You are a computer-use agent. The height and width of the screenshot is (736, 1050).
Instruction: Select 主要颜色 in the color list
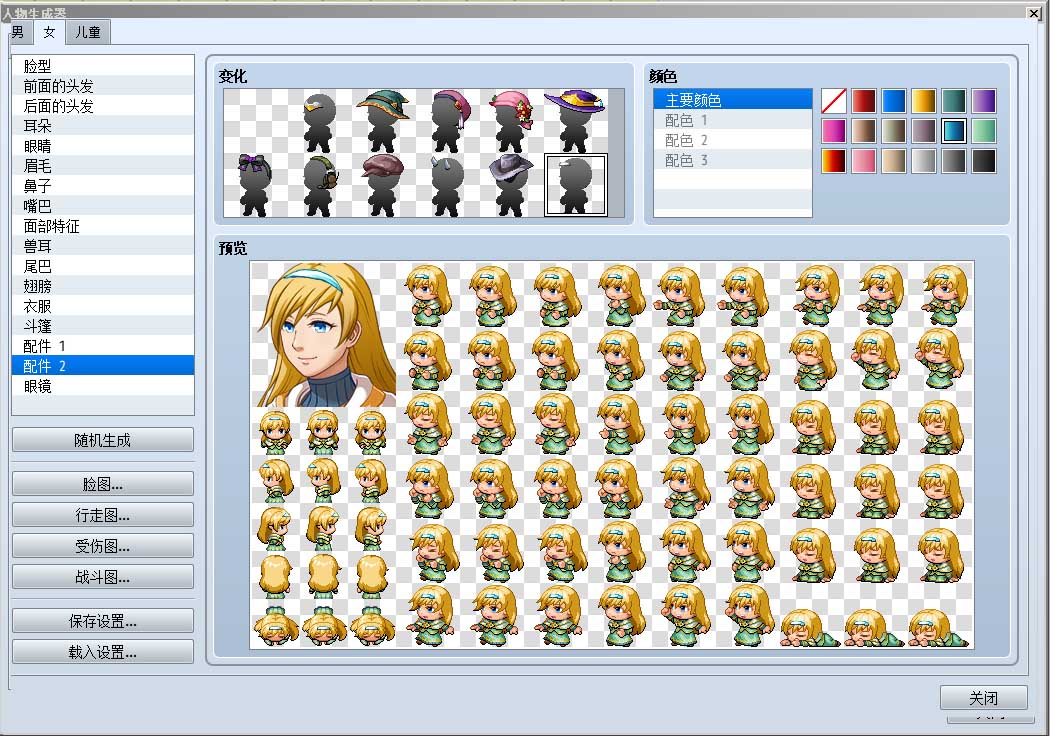point(733,100)
